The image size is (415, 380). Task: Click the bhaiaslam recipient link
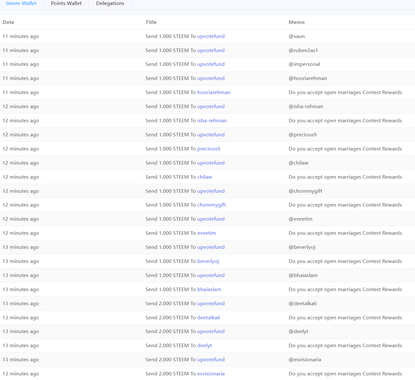tap(209, 289)
